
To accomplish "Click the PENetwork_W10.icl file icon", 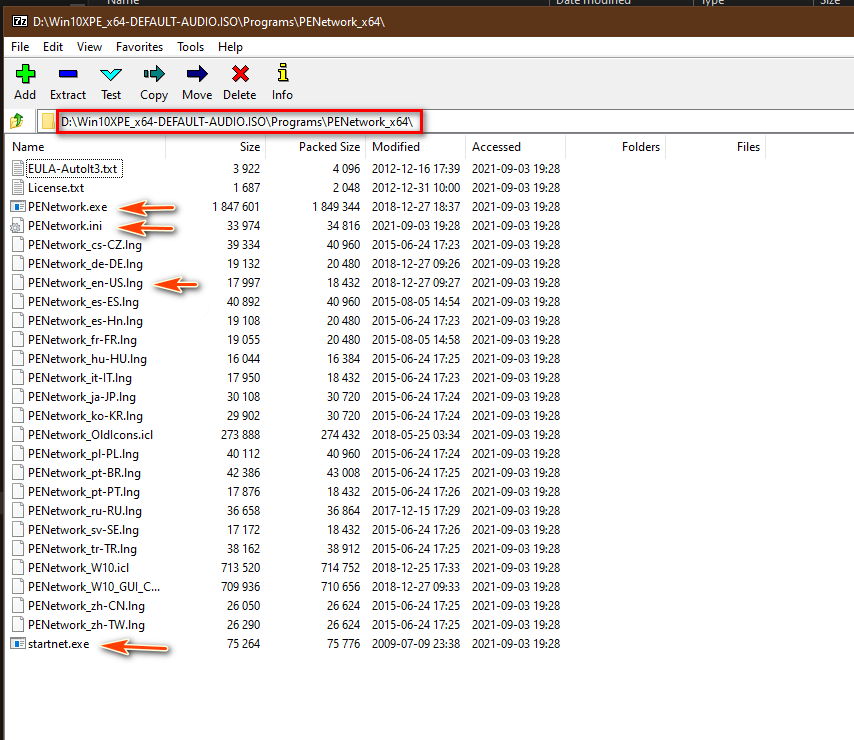I will pyautogui.click(x=18, y=568).
